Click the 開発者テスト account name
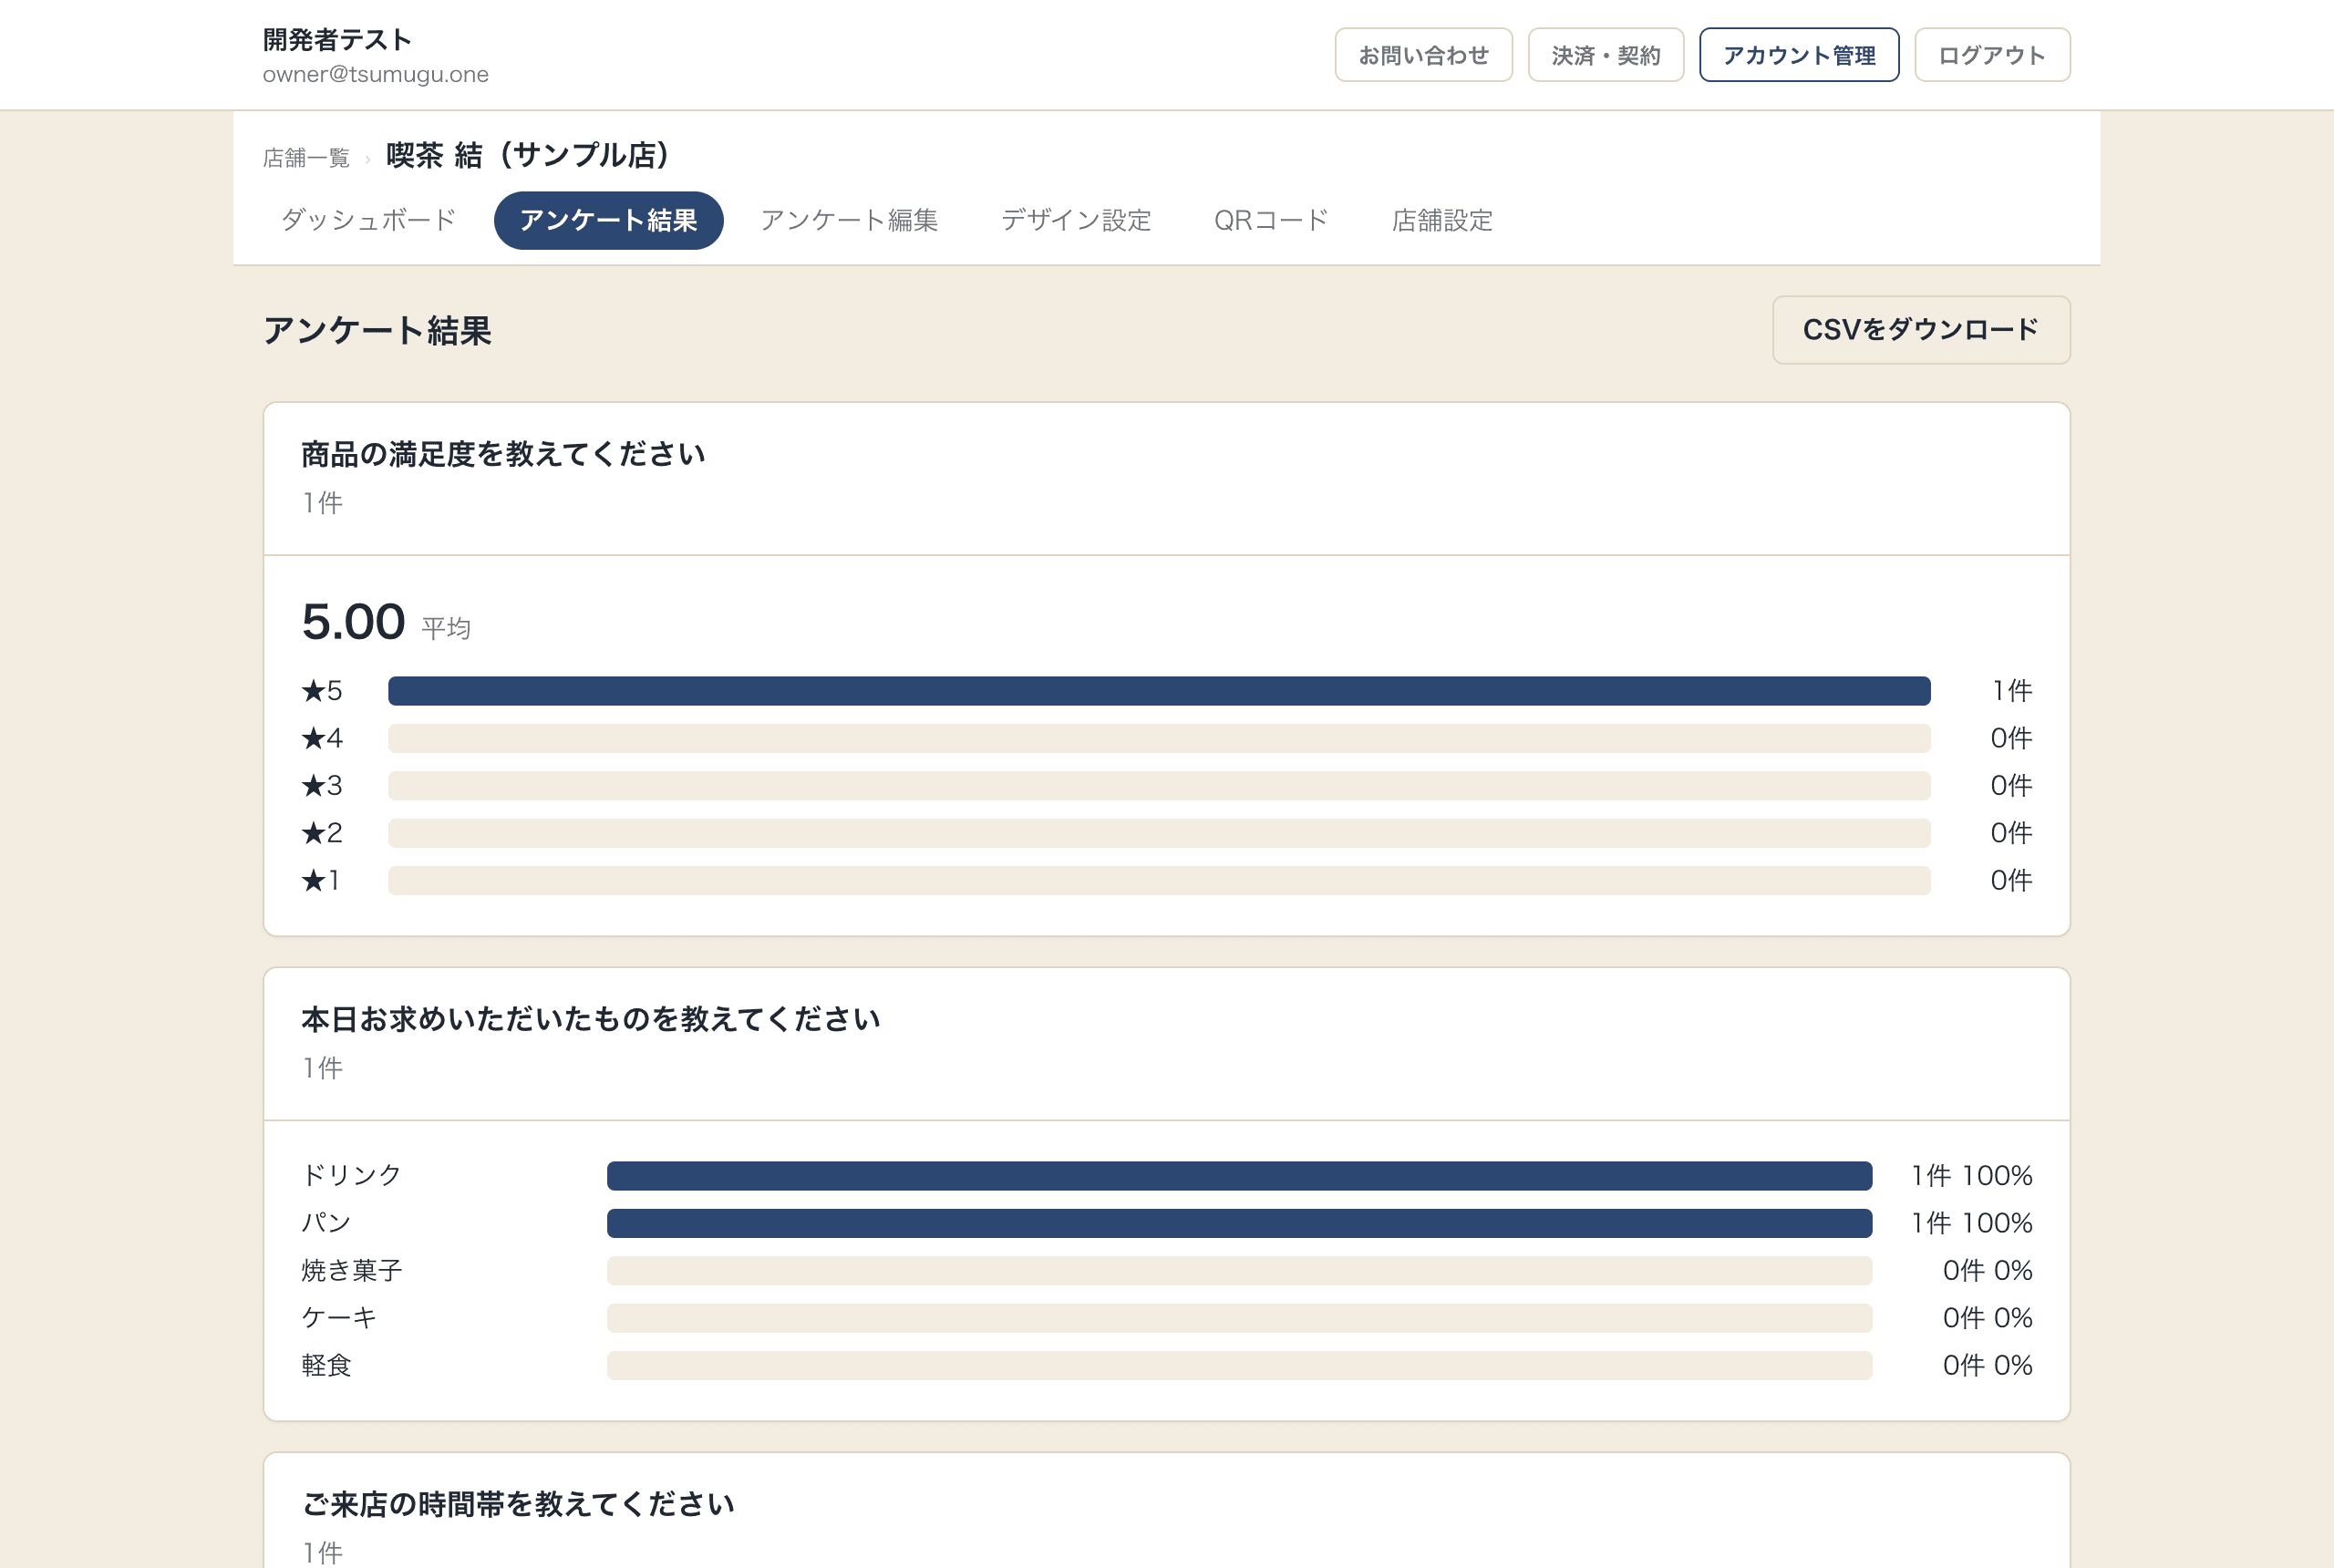The height and width of the screenshot is (1568, 2334). click(x=337, y=39)
